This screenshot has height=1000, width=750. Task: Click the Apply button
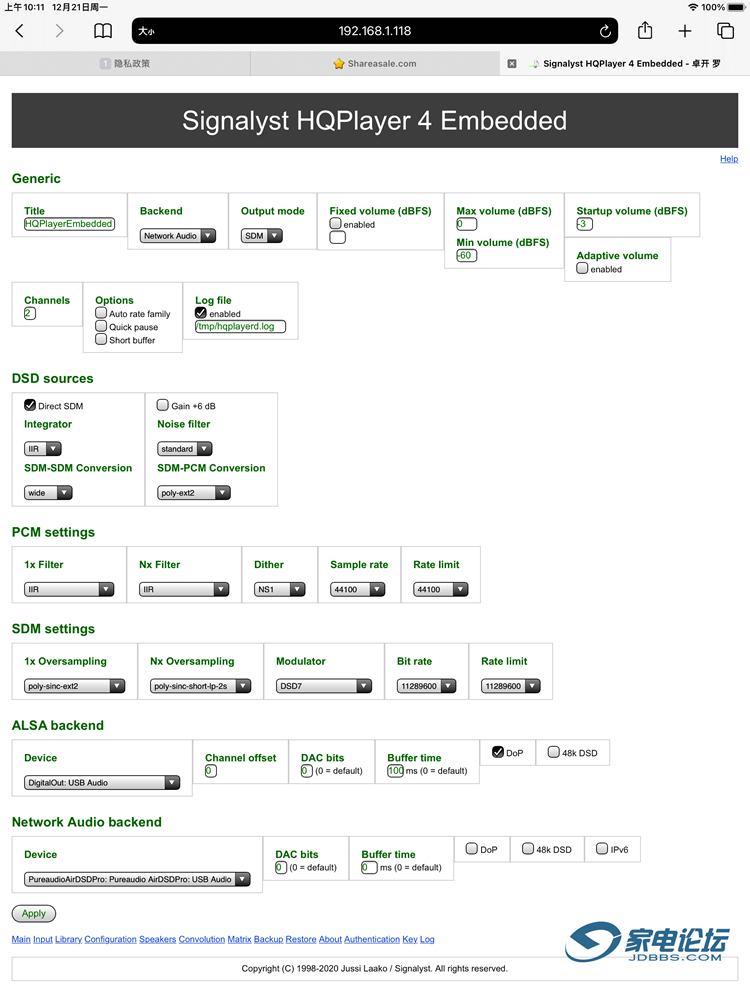click(34, 914)
